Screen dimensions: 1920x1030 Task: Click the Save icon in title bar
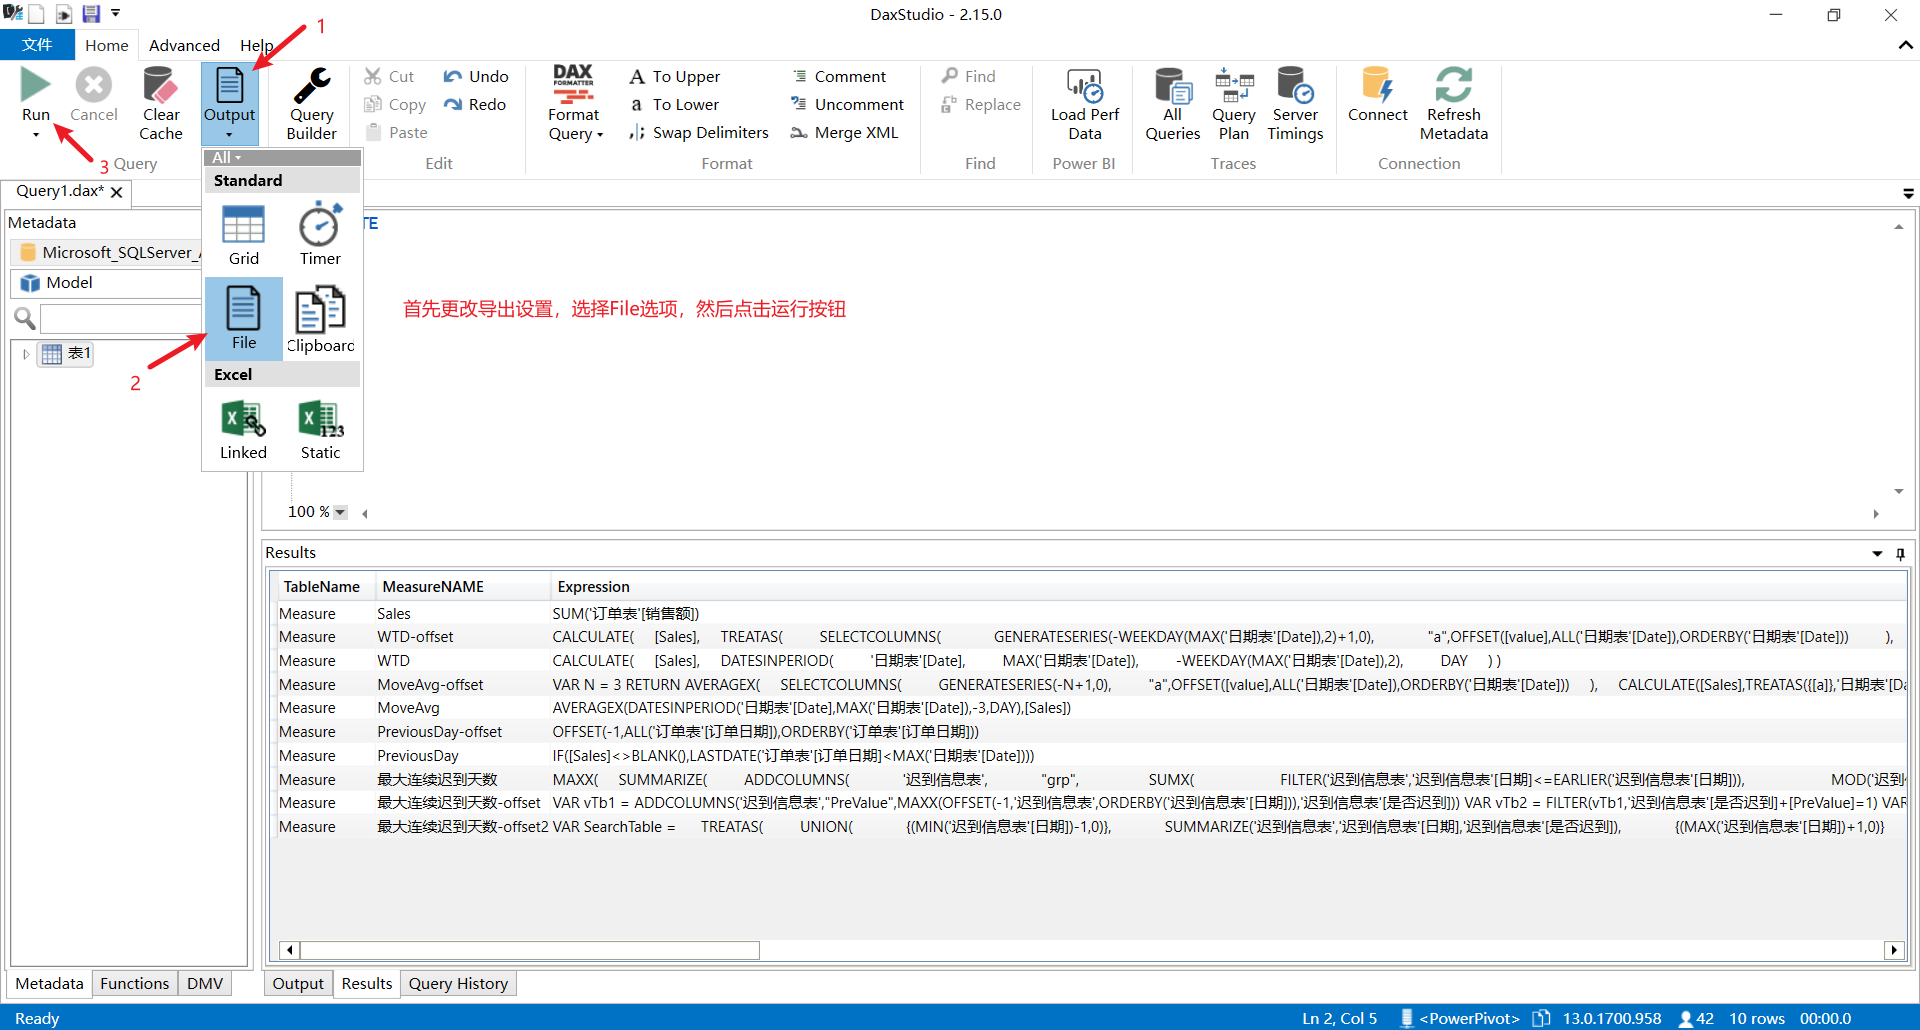click(x=91, y=14)
